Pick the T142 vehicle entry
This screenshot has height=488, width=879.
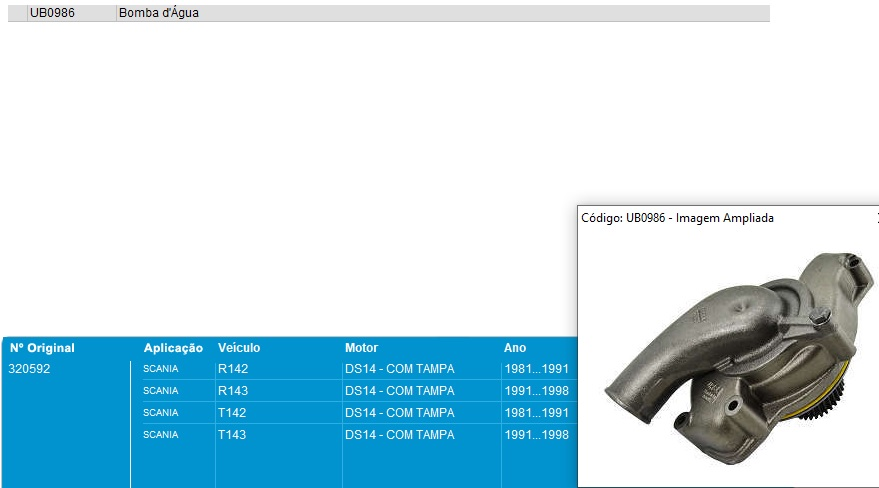click(232, 413)
